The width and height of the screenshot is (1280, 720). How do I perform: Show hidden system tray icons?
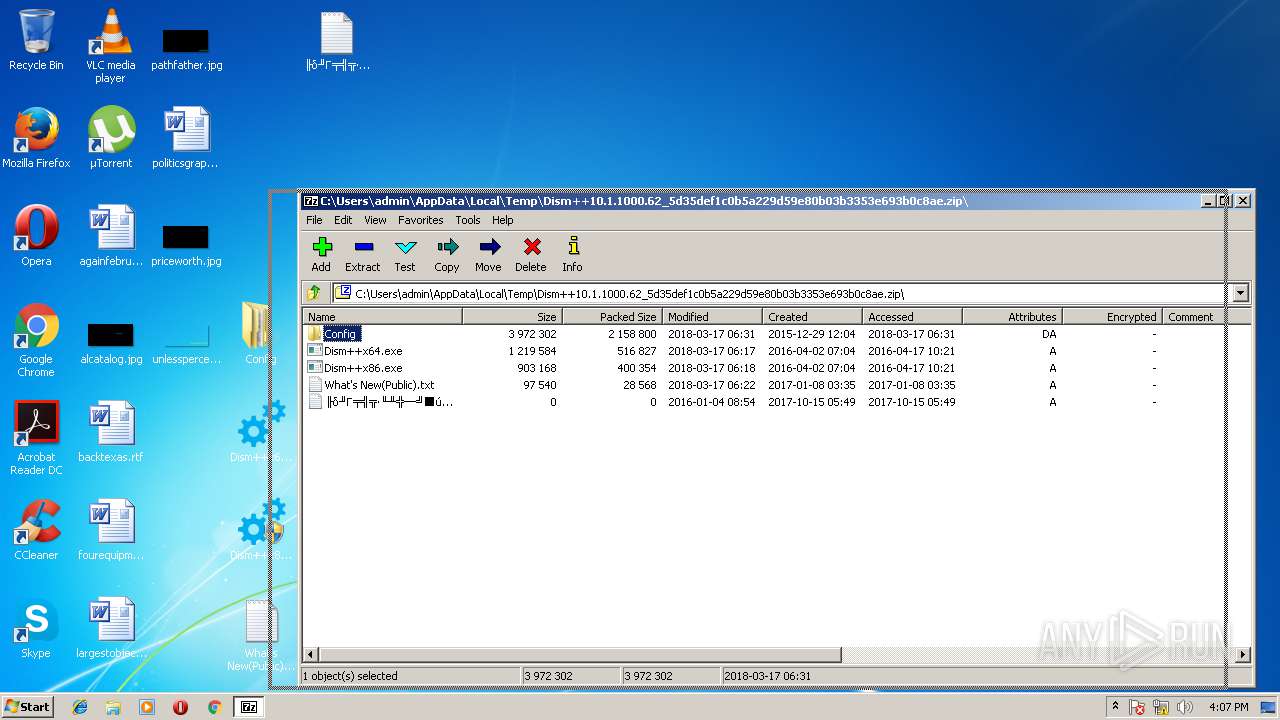click(1116, 707)
